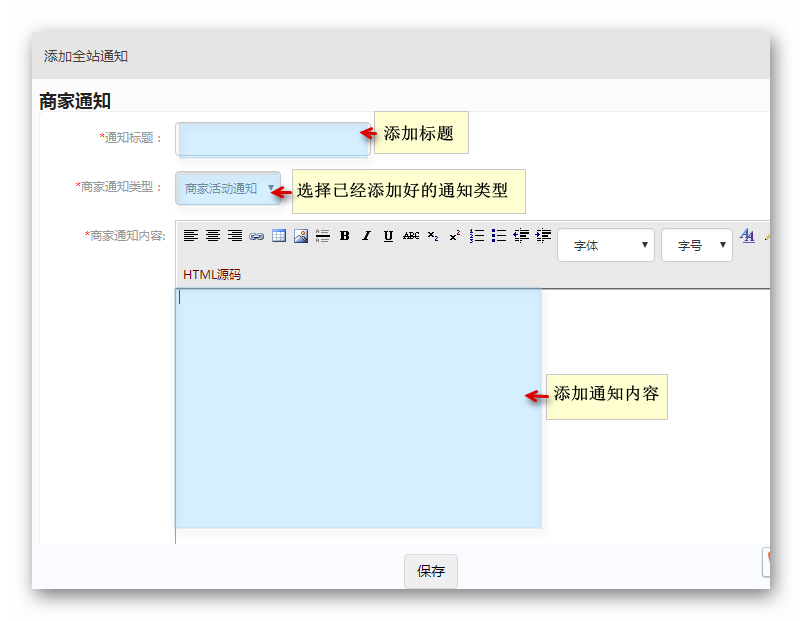Insert a horizontal rule
Image resolution: width=802 pixels, height=621 pixels.
pyautogui.click(x=323, y=235)
